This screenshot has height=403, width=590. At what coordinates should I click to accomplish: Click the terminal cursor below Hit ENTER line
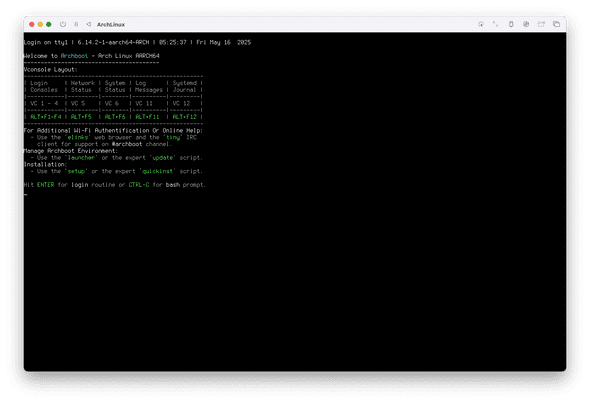26,195
